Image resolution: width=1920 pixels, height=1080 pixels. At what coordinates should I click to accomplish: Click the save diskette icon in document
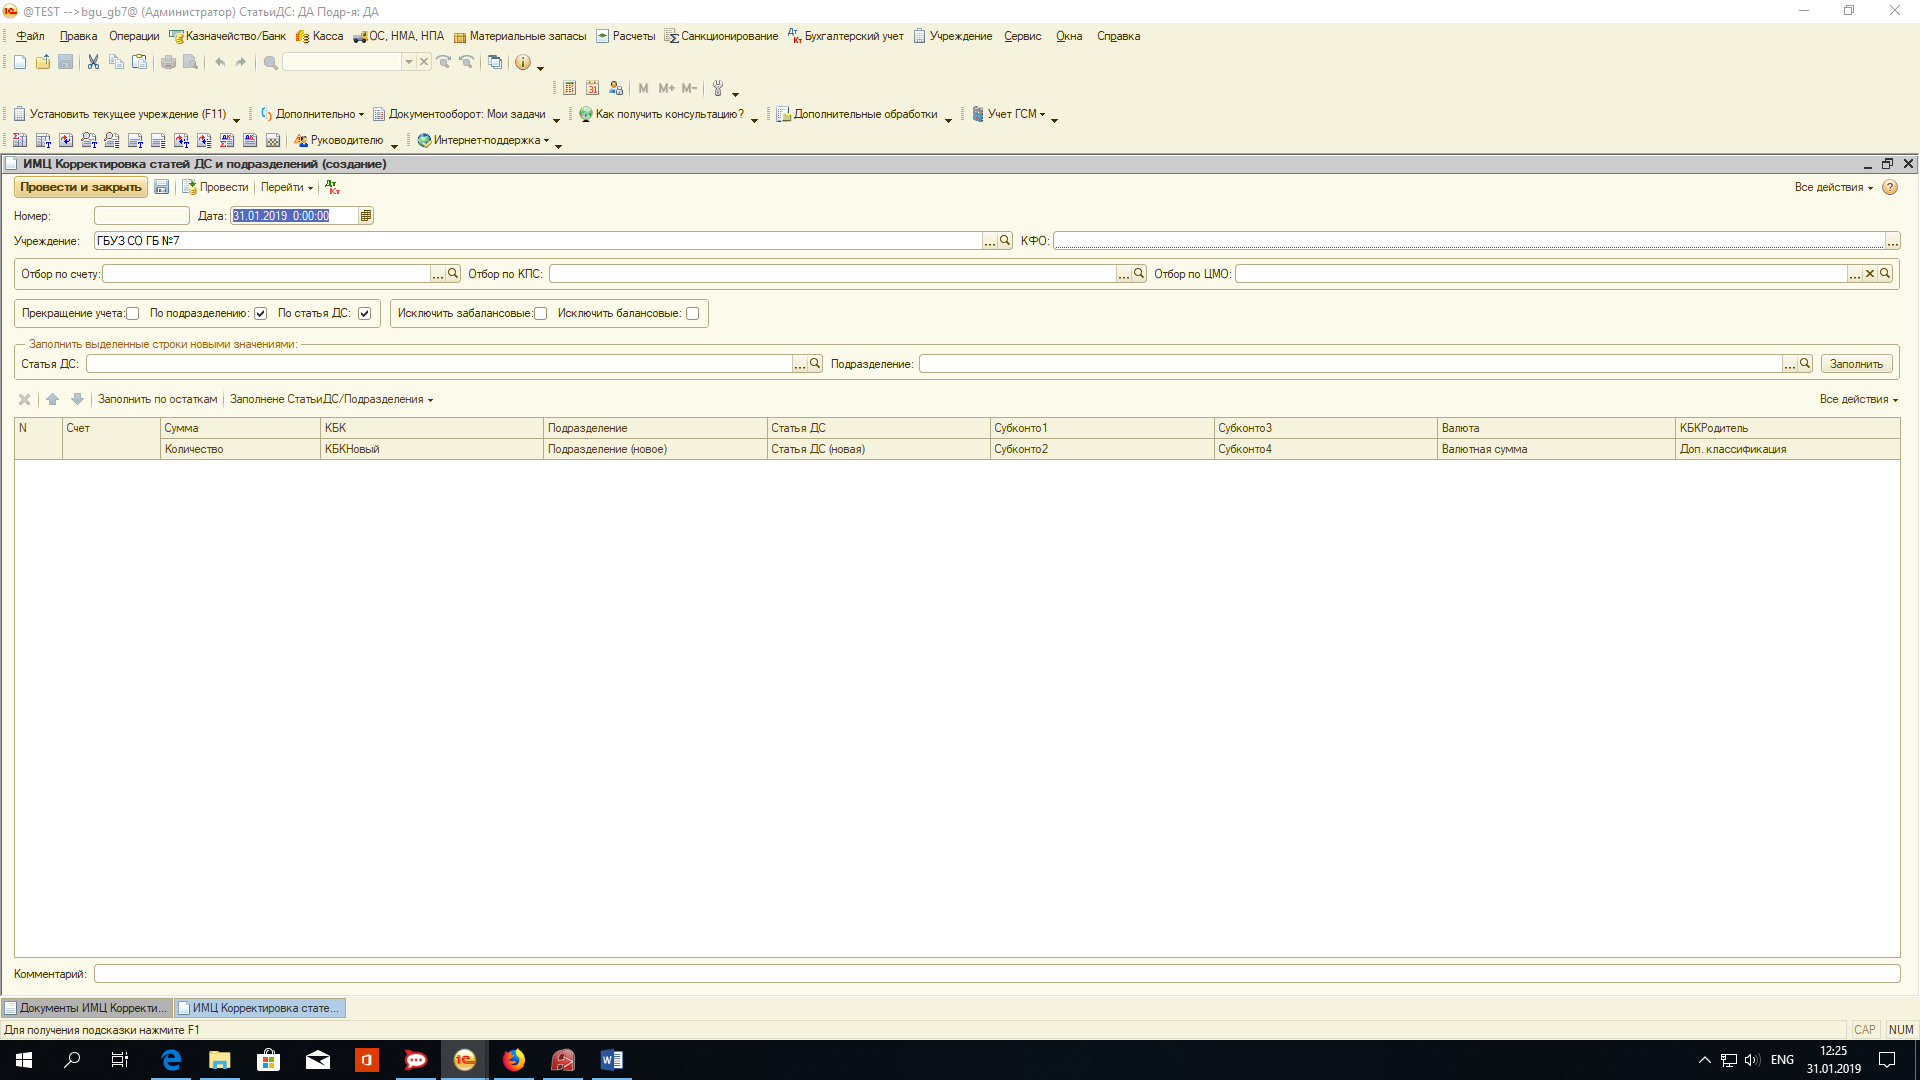[x=161, y=187]
